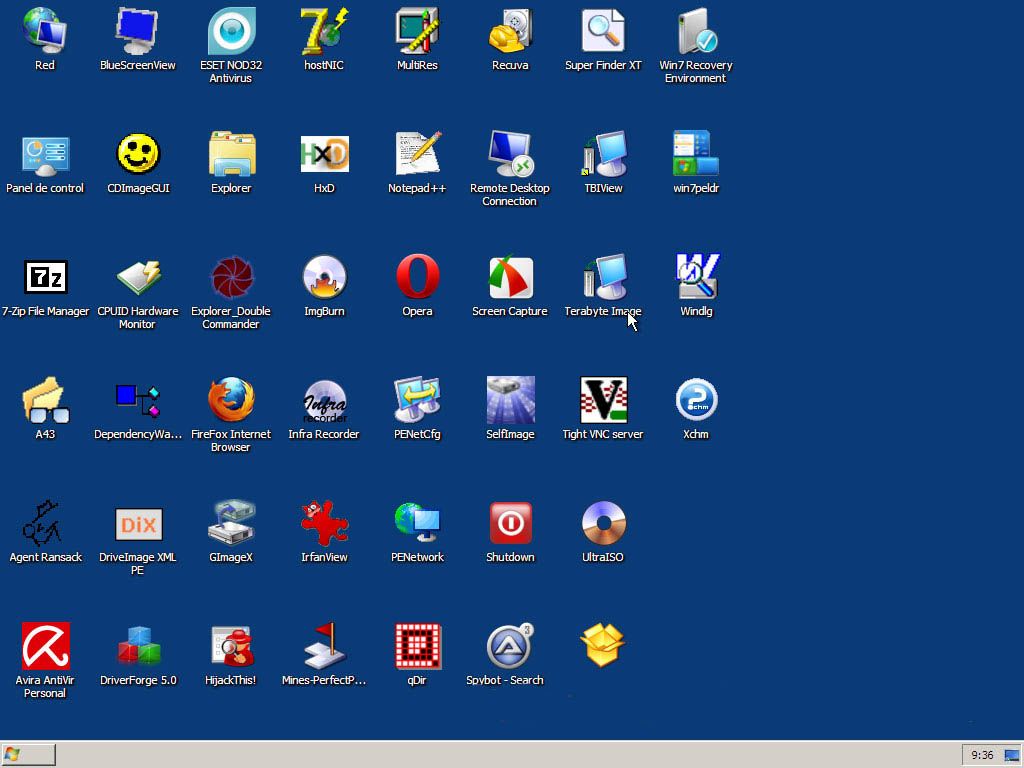The width and height of the screenshot is (1024, 768).
Task: Launch Screen Capture tool icon
Action: 510,278
